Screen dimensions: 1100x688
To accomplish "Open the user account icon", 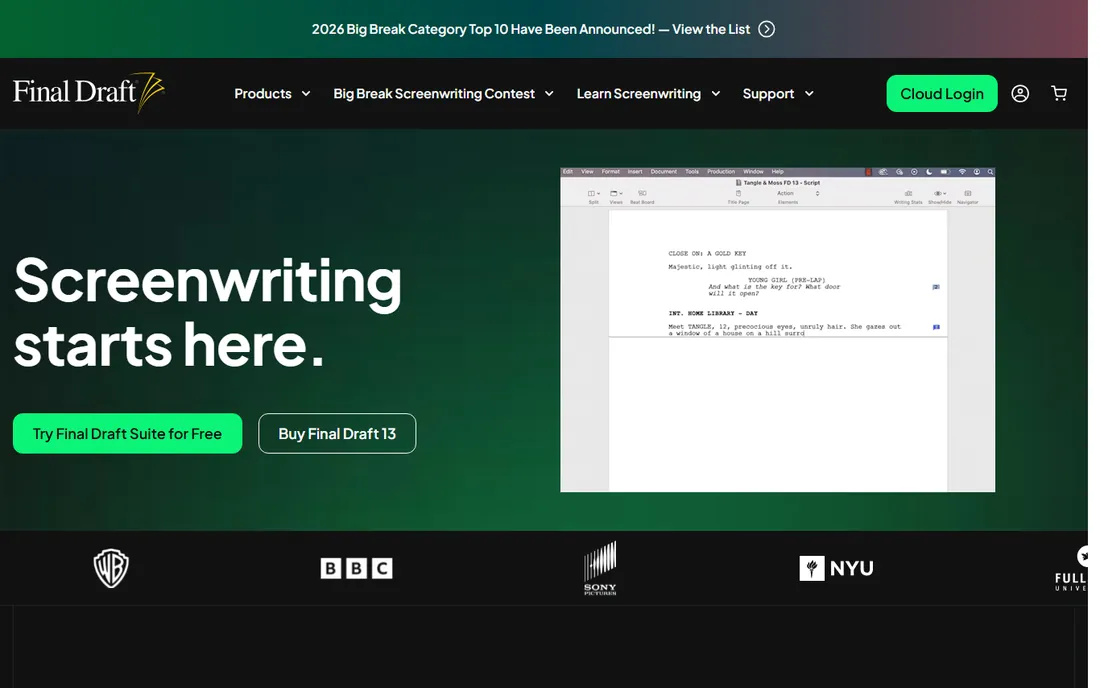I will click(x=1020, y=93).
